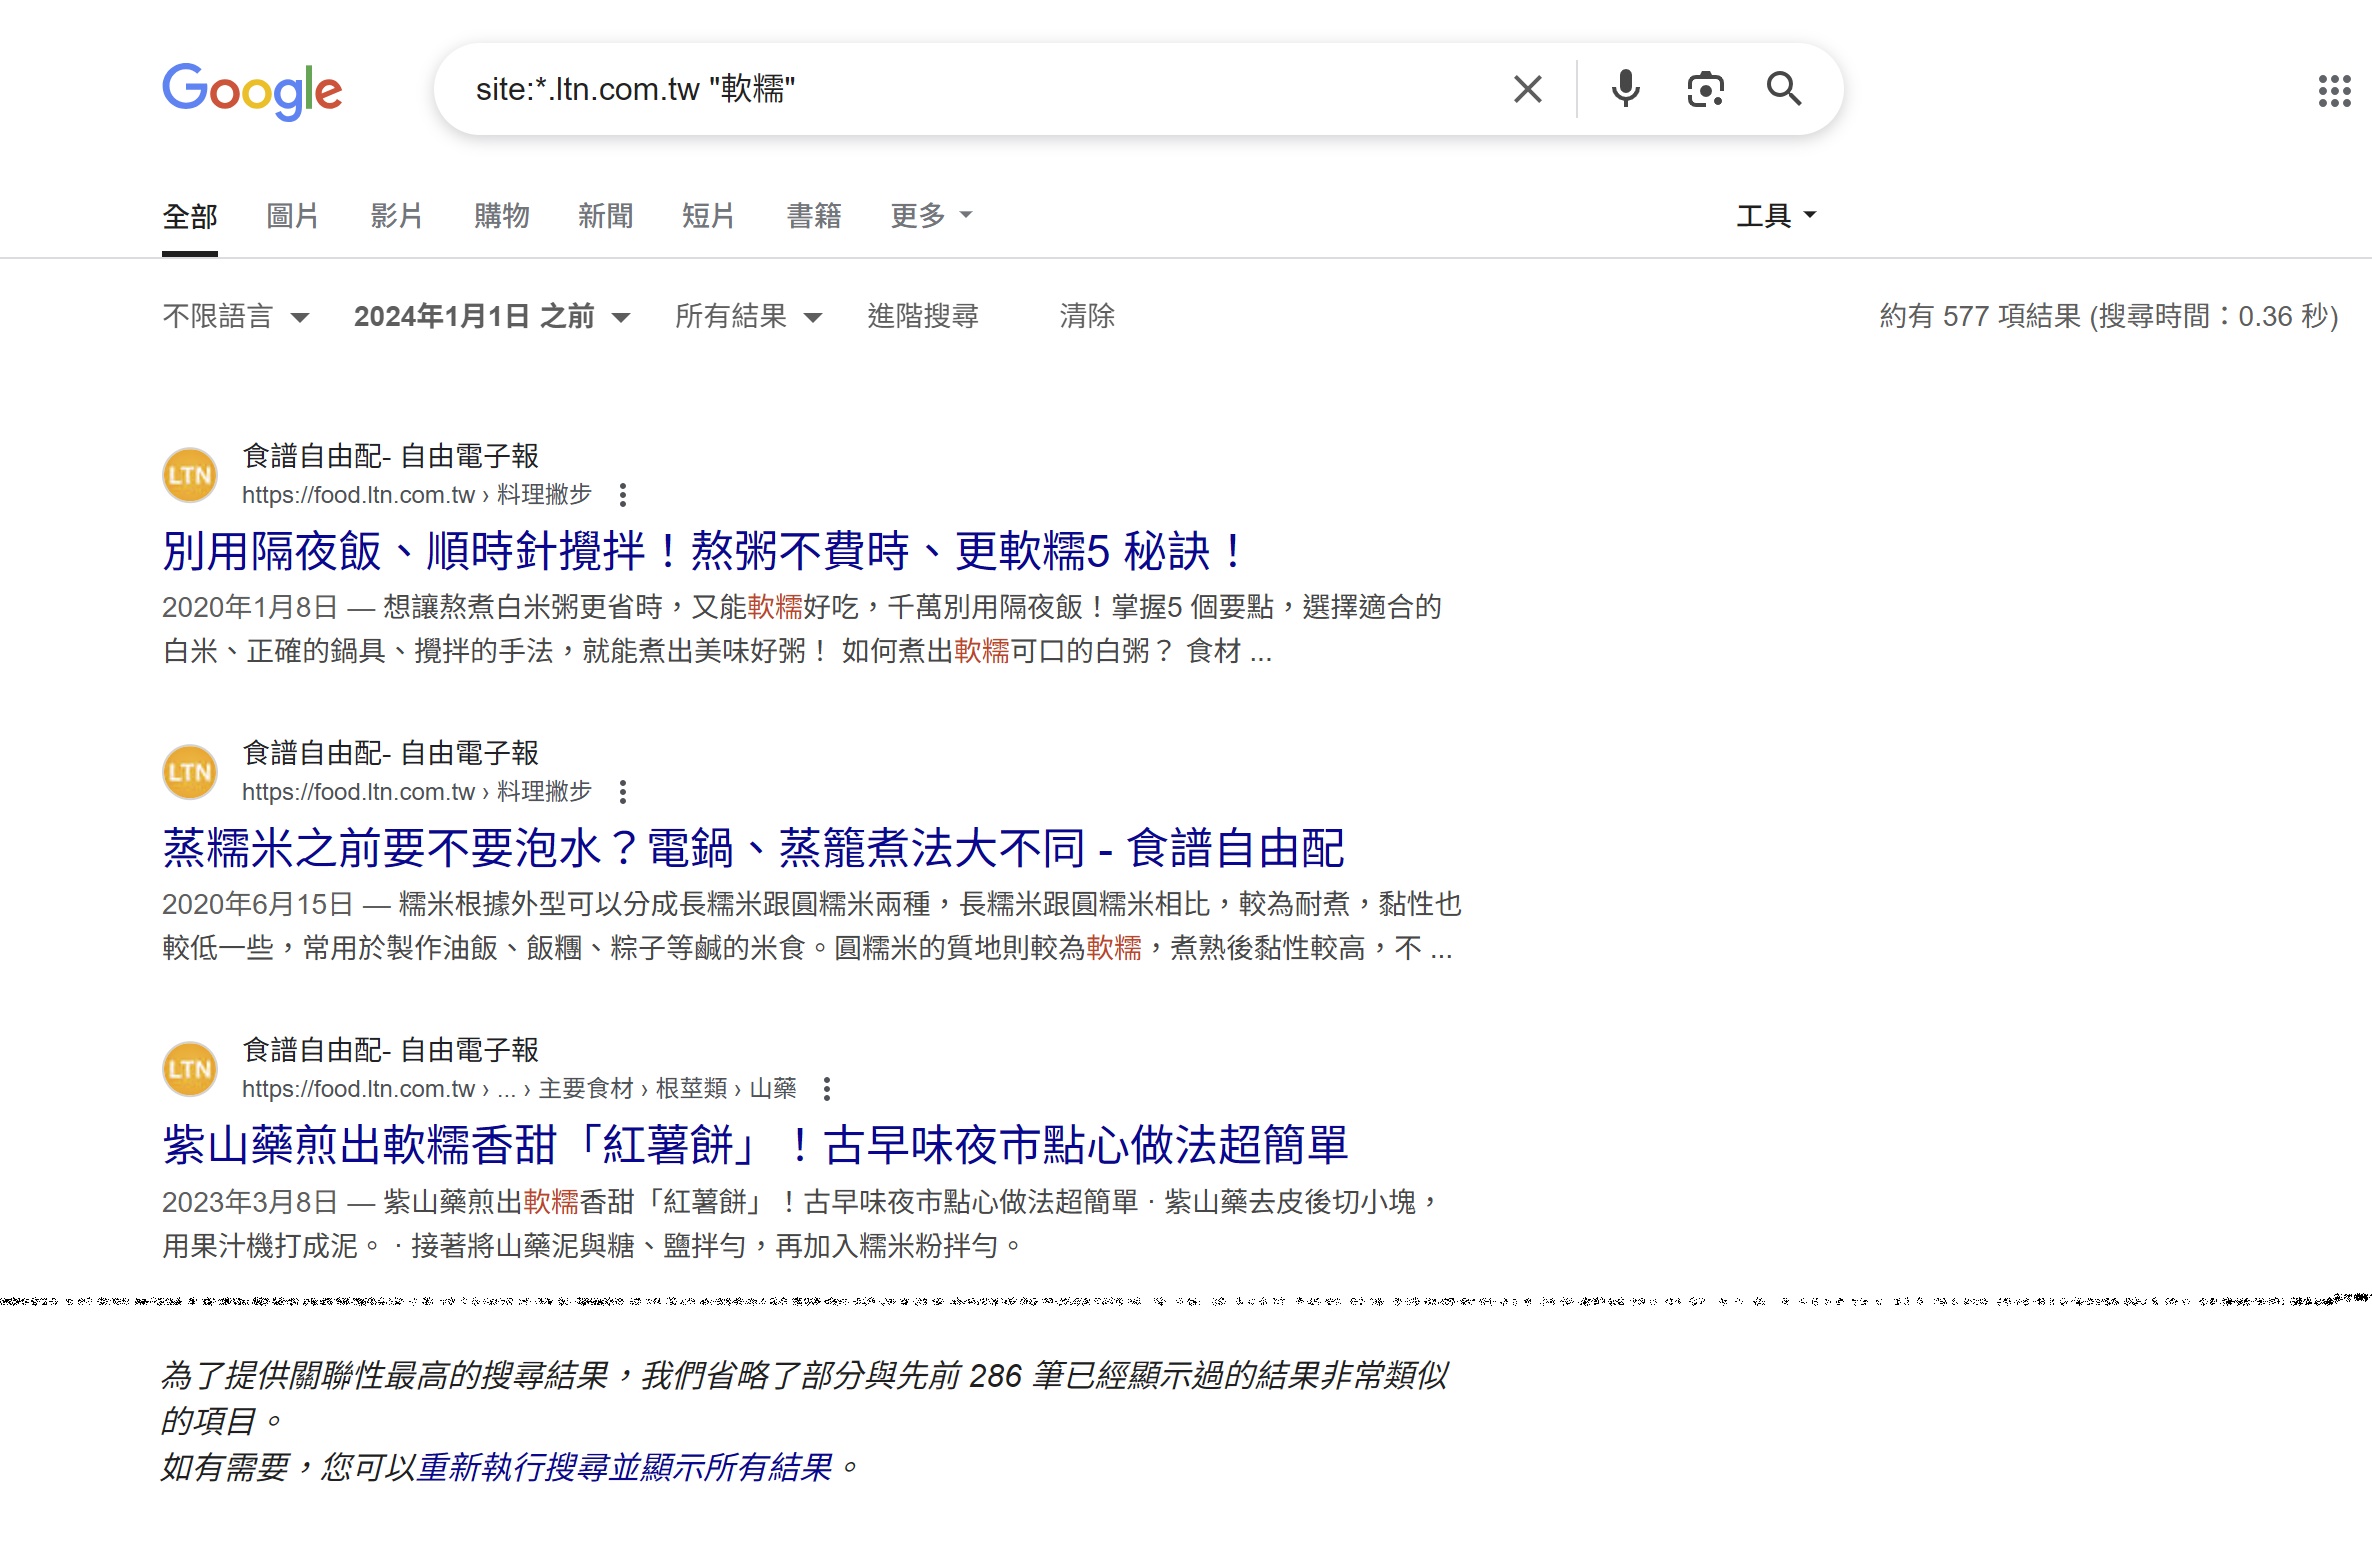Image resolution: width=2372 pixels, height=1562 pixels.
Task: Click the Google logo
Action: click(252, 90)
